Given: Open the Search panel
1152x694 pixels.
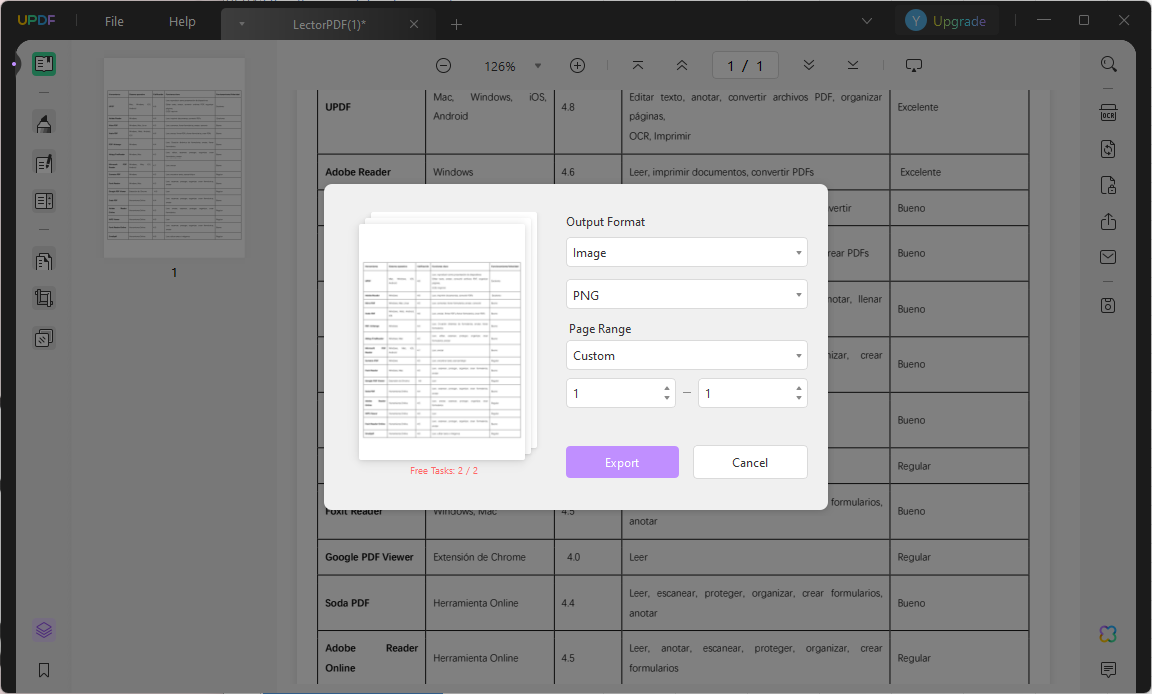Looking at the screenshot, I should pyautogui.click(x=1108, y=65).
